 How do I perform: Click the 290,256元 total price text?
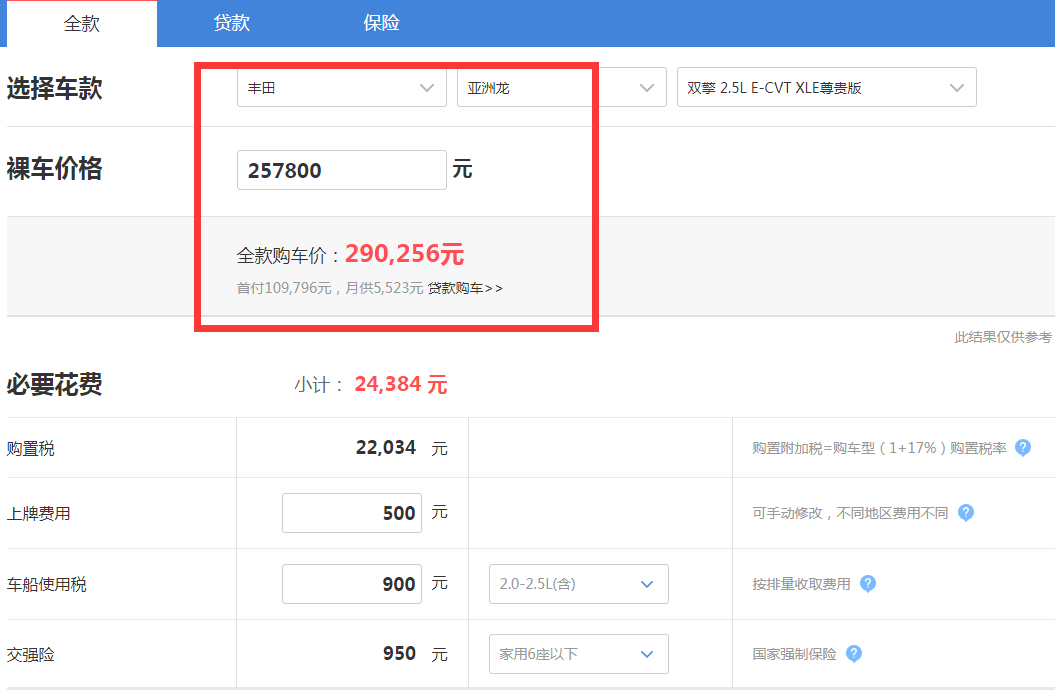[x=404, y=254]
